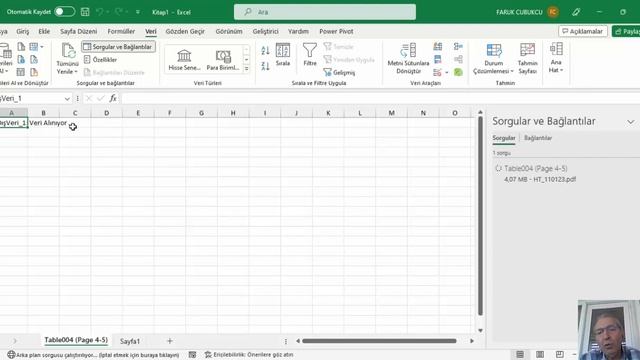Sort A to Z ascending
The image size is (640, 360).
(265, 51)
